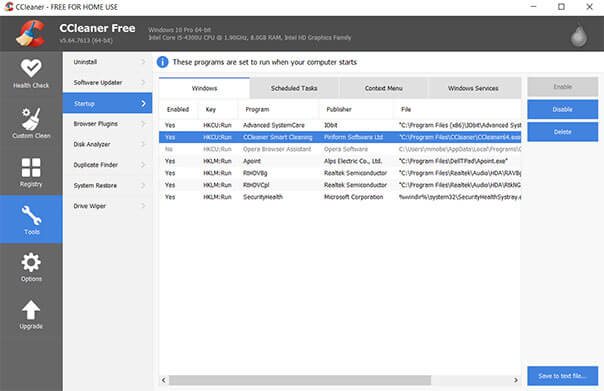Click the chevron beside Disk Analyzer
604x391 pixels.
pyautogui.click(x=143, y=144)
